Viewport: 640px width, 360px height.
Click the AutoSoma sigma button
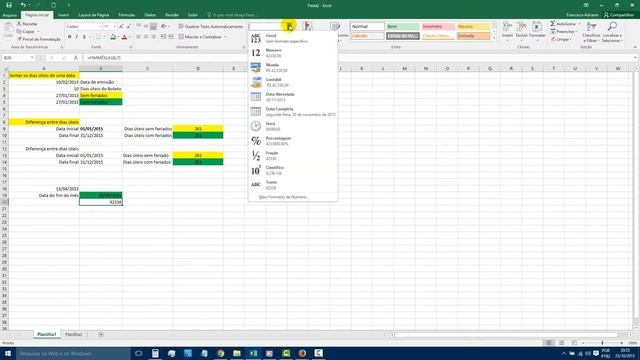click(563, 24)
